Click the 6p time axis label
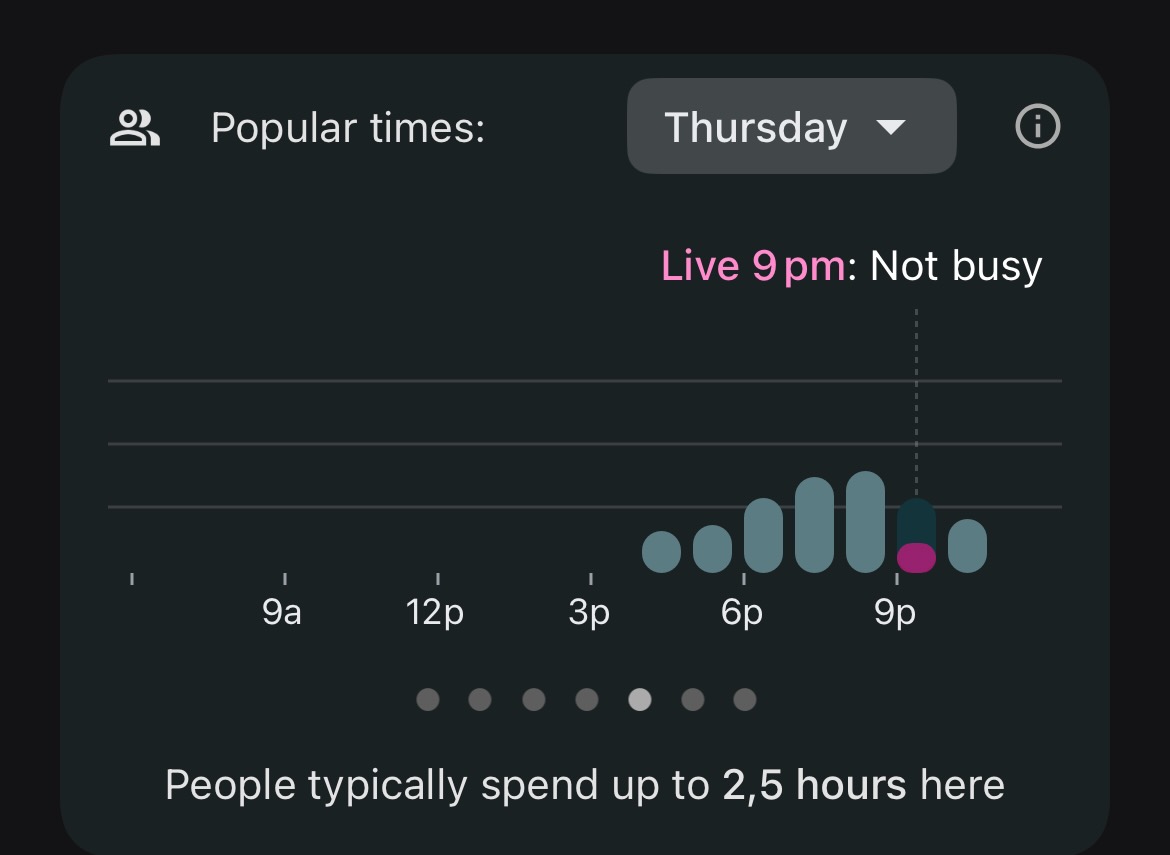The width and height of the screenshot is (1170, 855). click(741, 612)
